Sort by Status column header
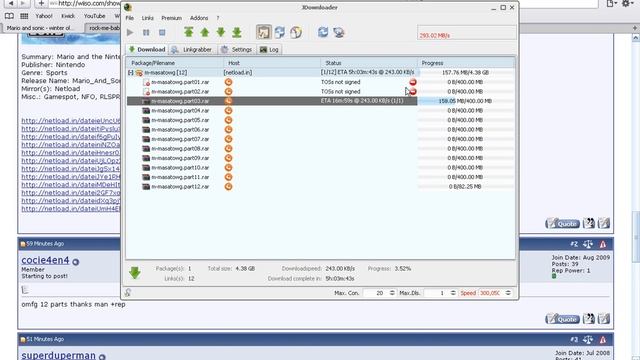Image resolution: width=640 pixels, height=360 pixels. (x=369, y=63)
